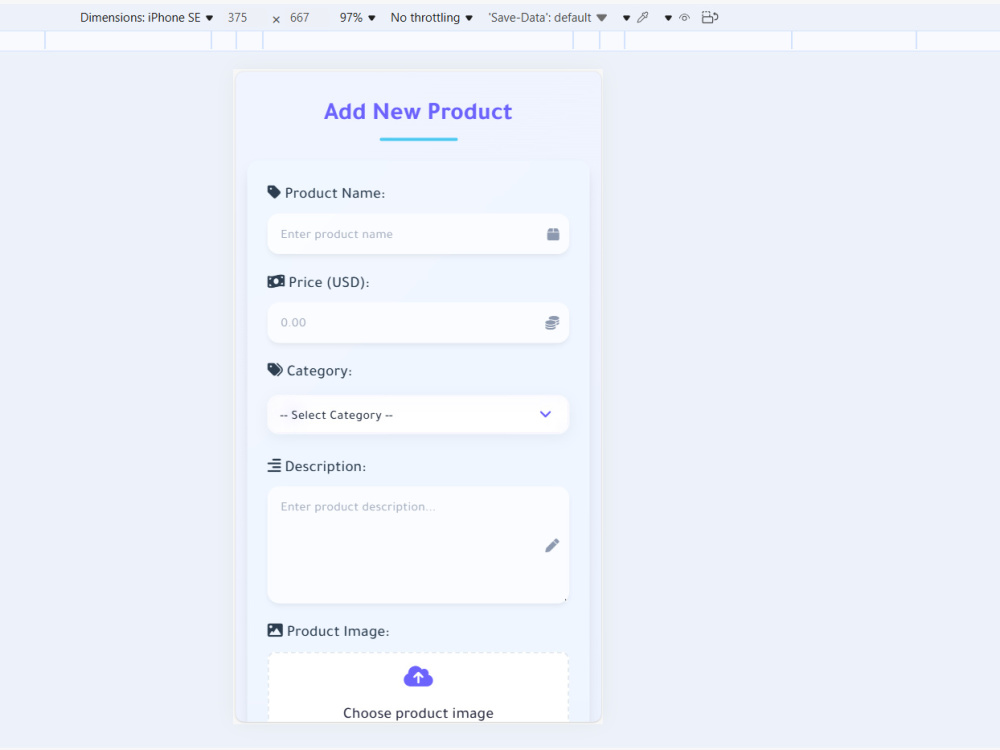Image resolution: width=1000 pixels, height=750 pixels.
Task: Open the dropdown arrow before the eye icon
Action: (668, 18)
